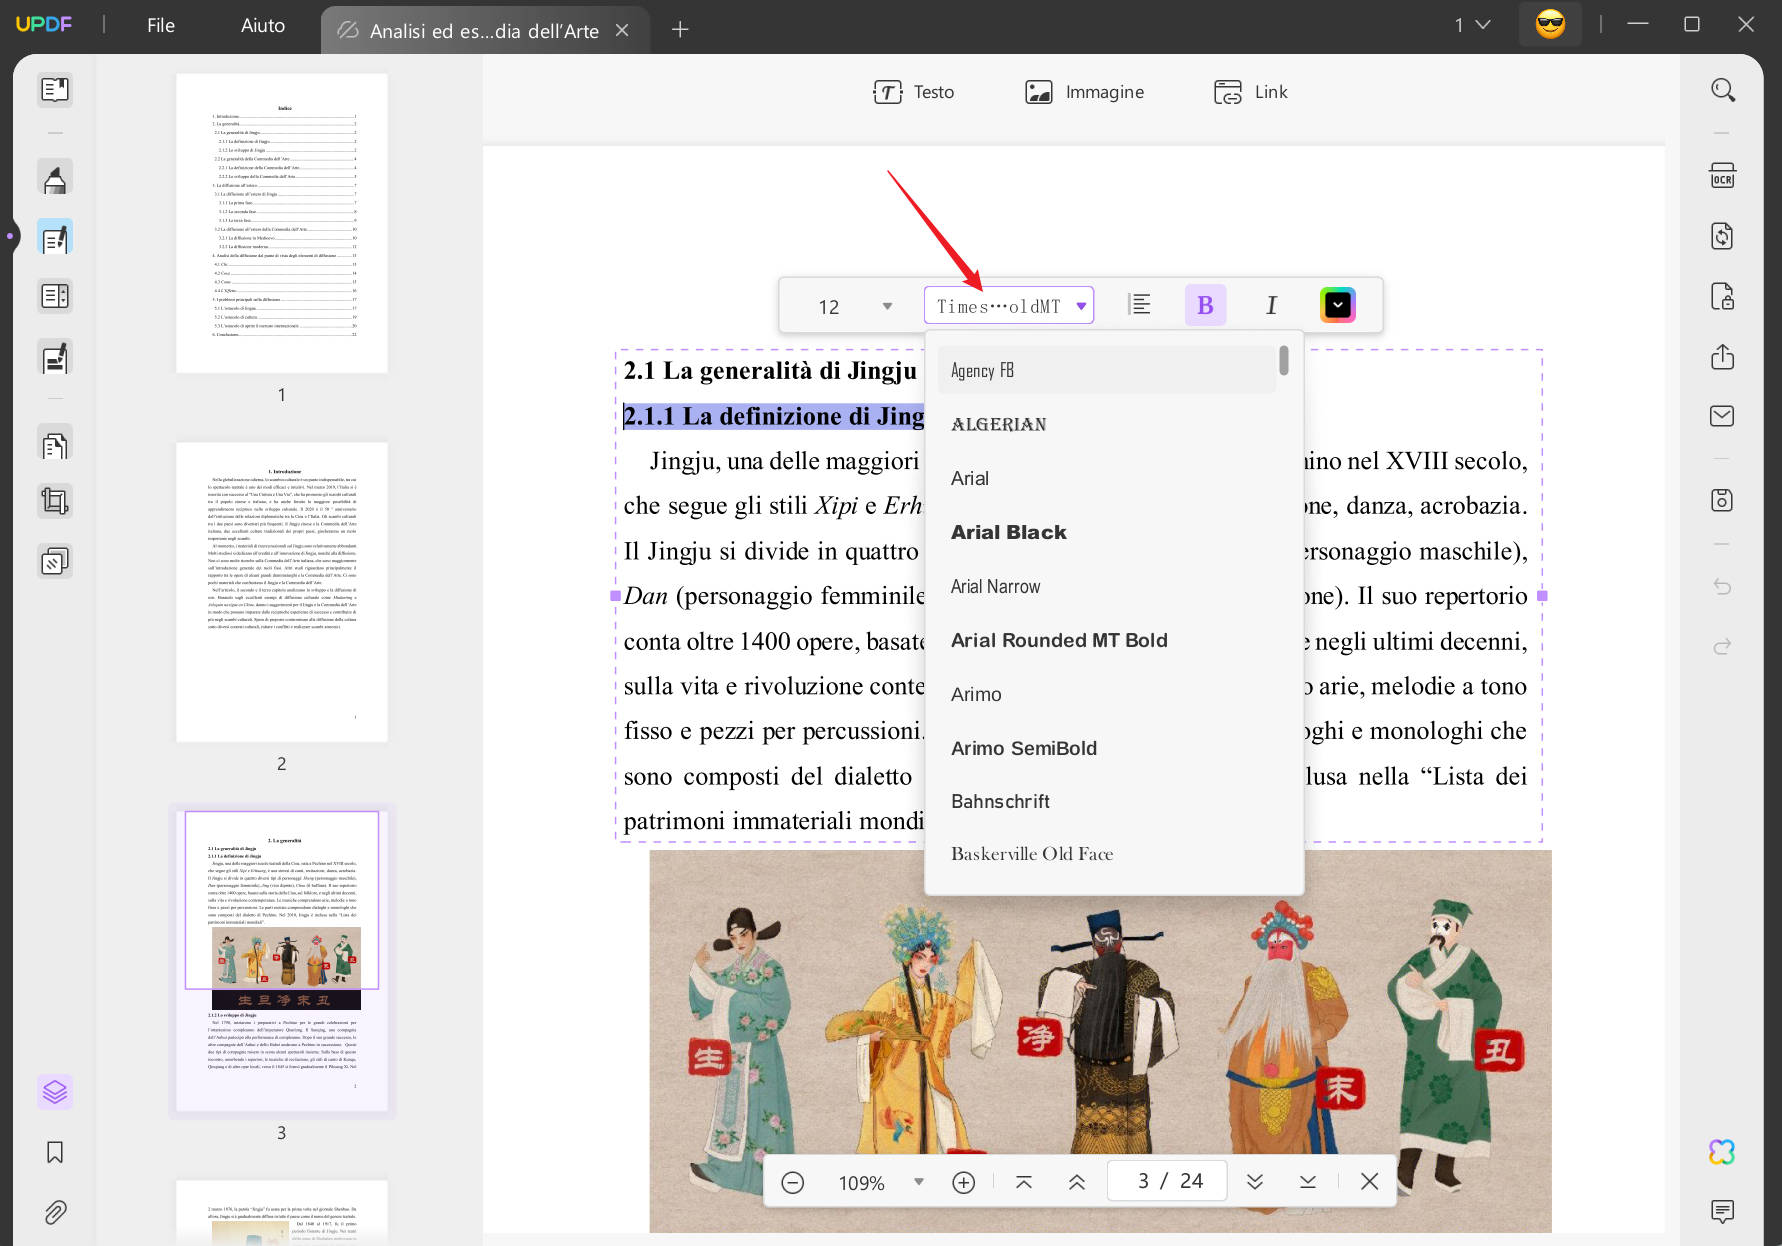1782x1246 pixels.
Task: Open the File menu
Action: (161, 25)
